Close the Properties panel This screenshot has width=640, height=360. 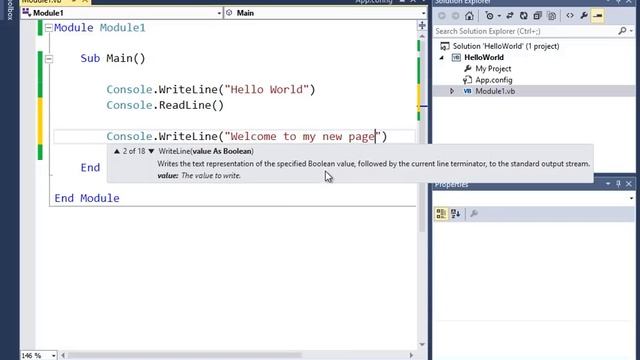[x=629, y=184]
